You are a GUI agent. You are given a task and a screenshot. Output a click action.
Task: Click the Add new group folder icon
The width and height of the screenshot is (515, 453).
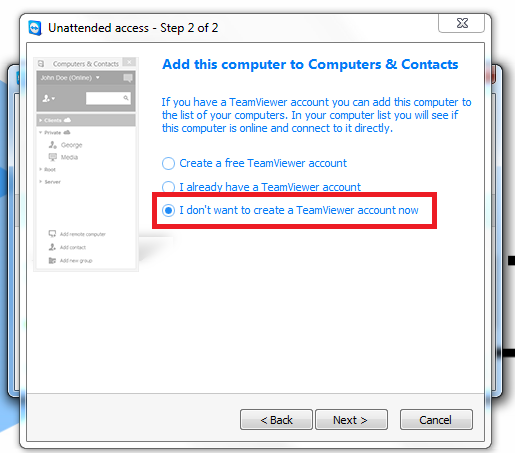click(52, 260)
